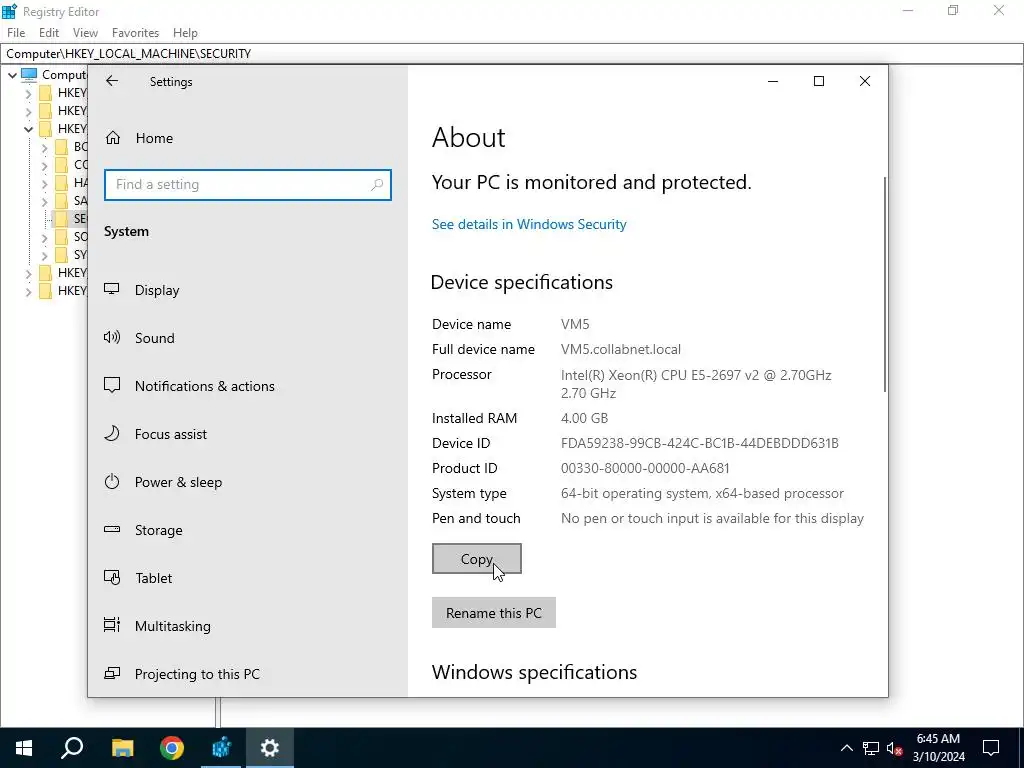Copy the device specifications
The height and width of the screenshot is (768, 1024).
(x=477, y=559)
